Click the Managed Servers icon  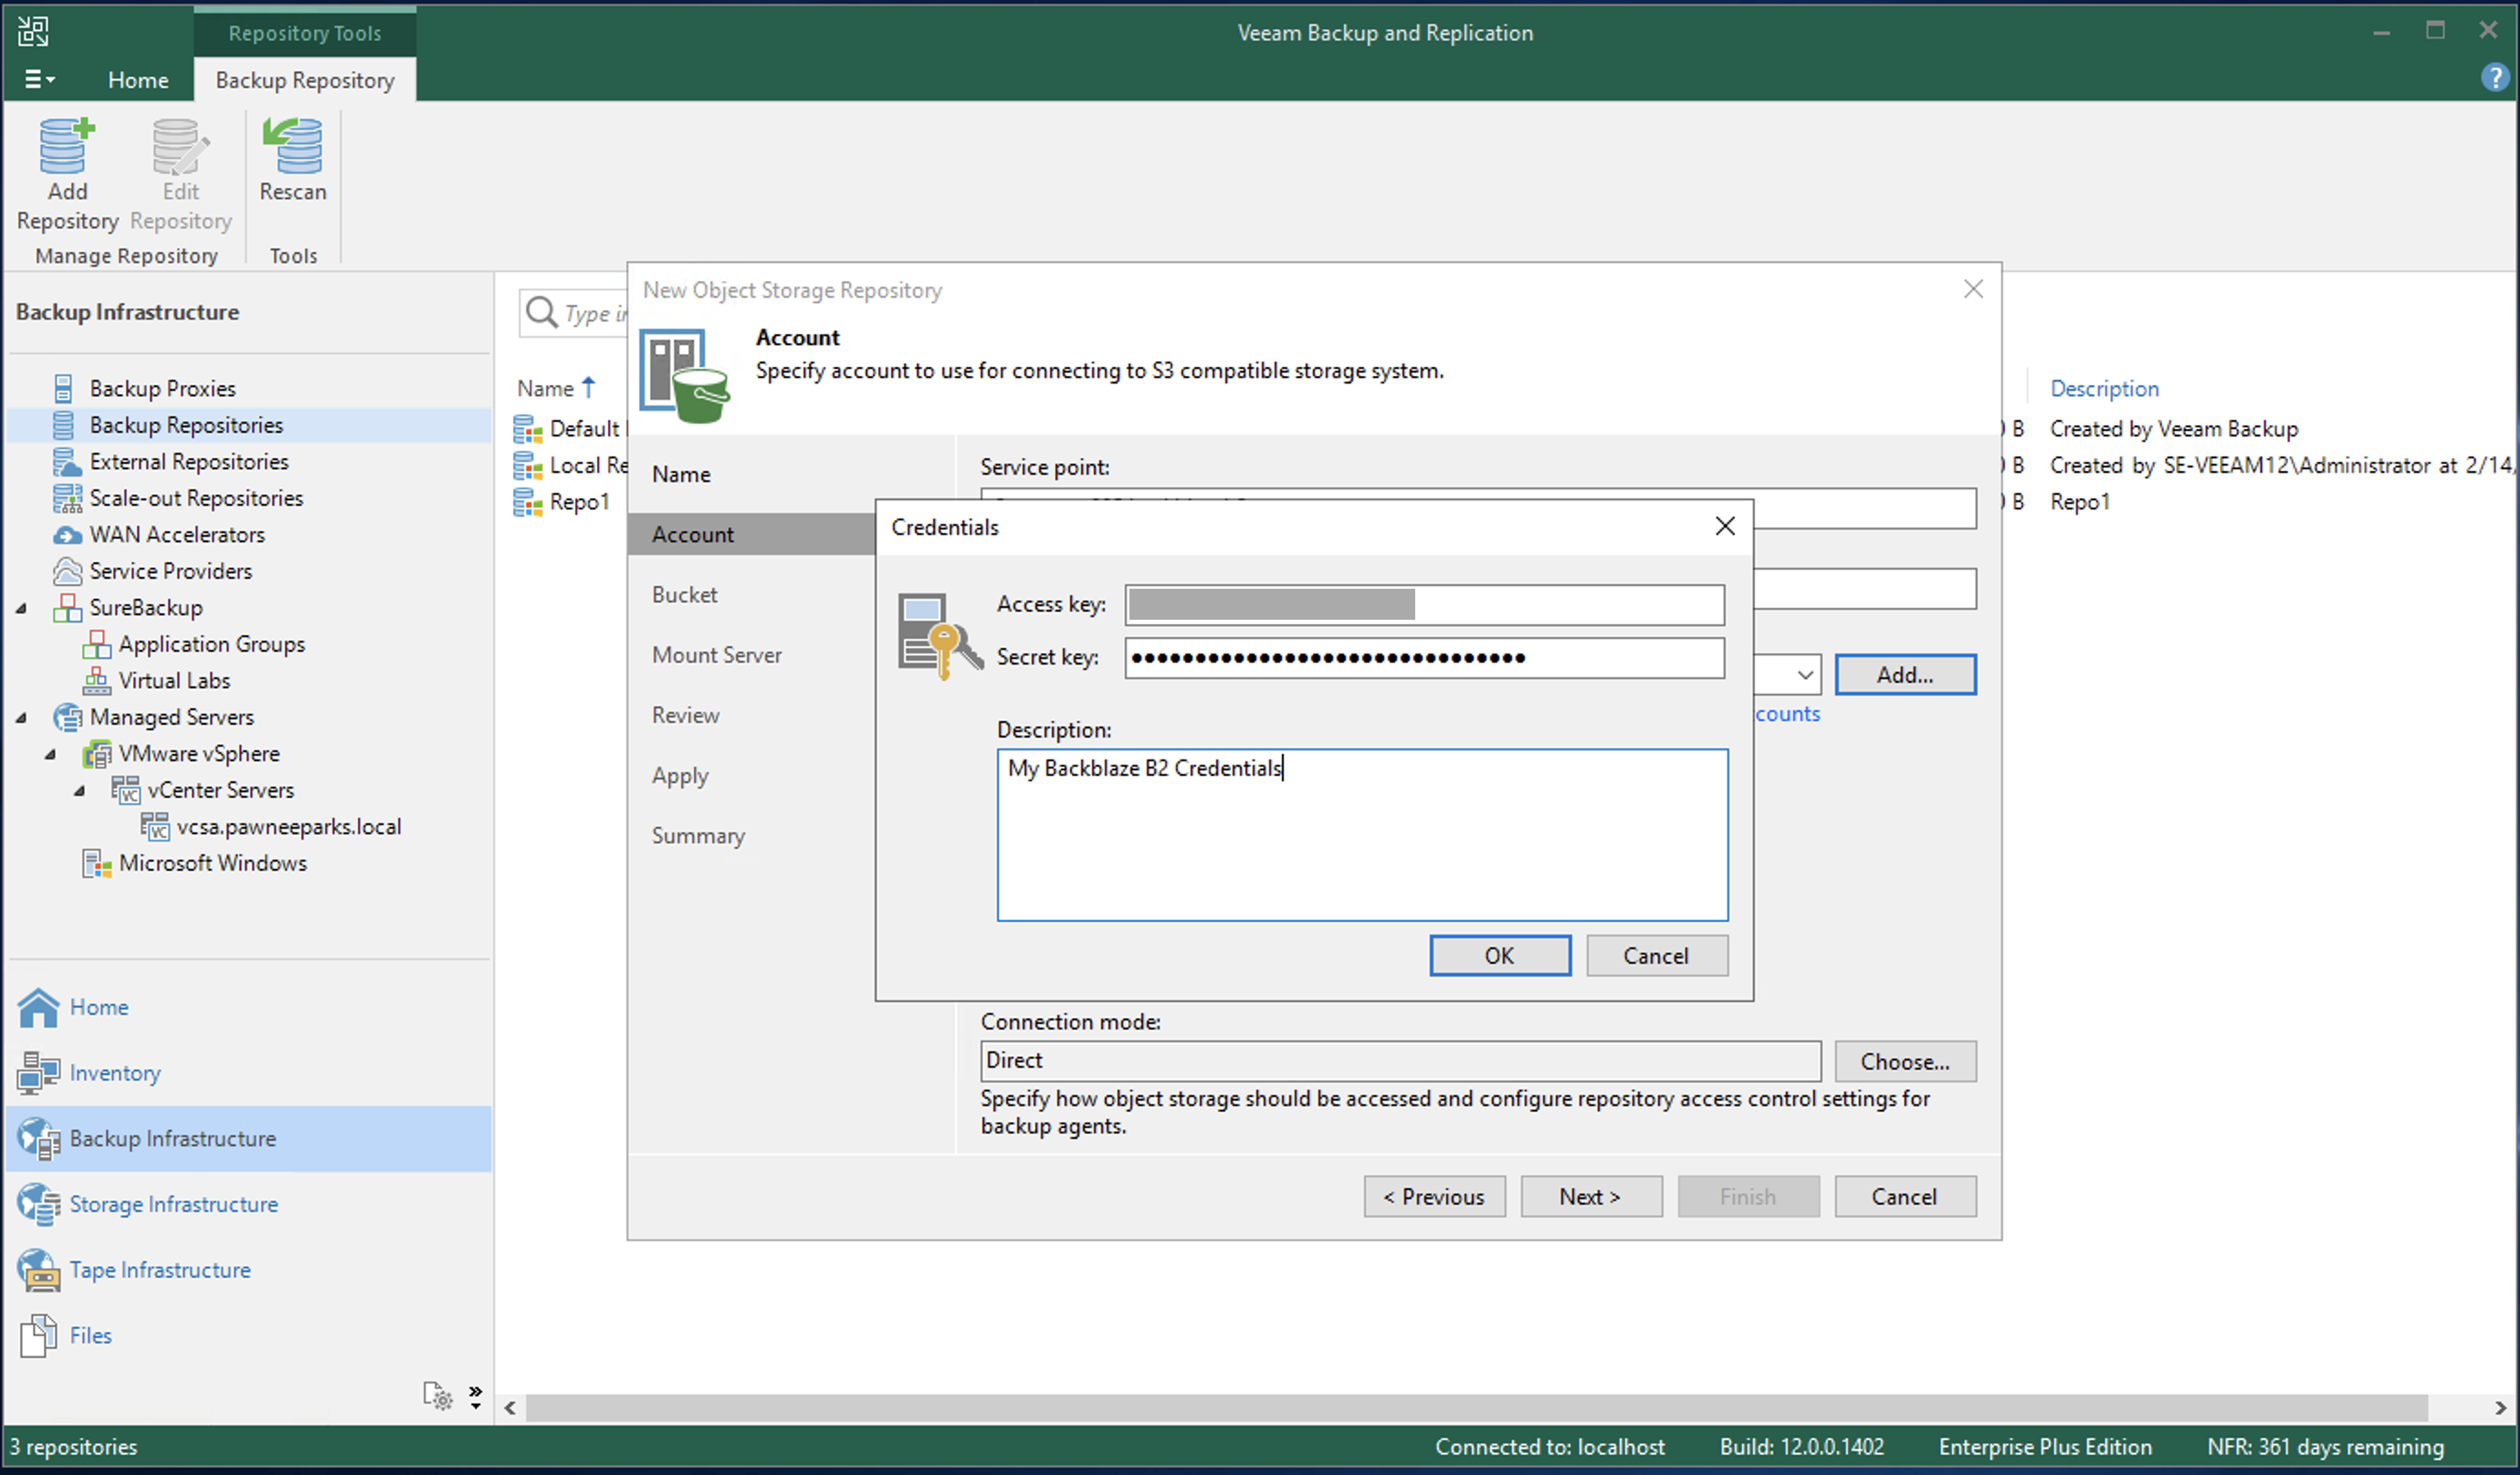pos(67,718)
